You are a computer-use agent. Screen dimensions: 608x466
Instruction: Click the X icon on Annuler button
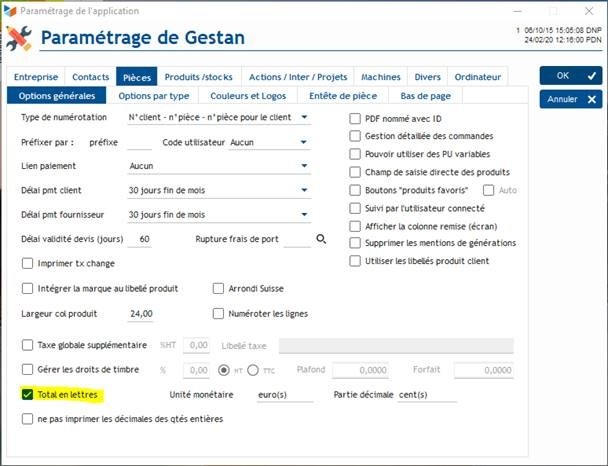coord(591,100)
